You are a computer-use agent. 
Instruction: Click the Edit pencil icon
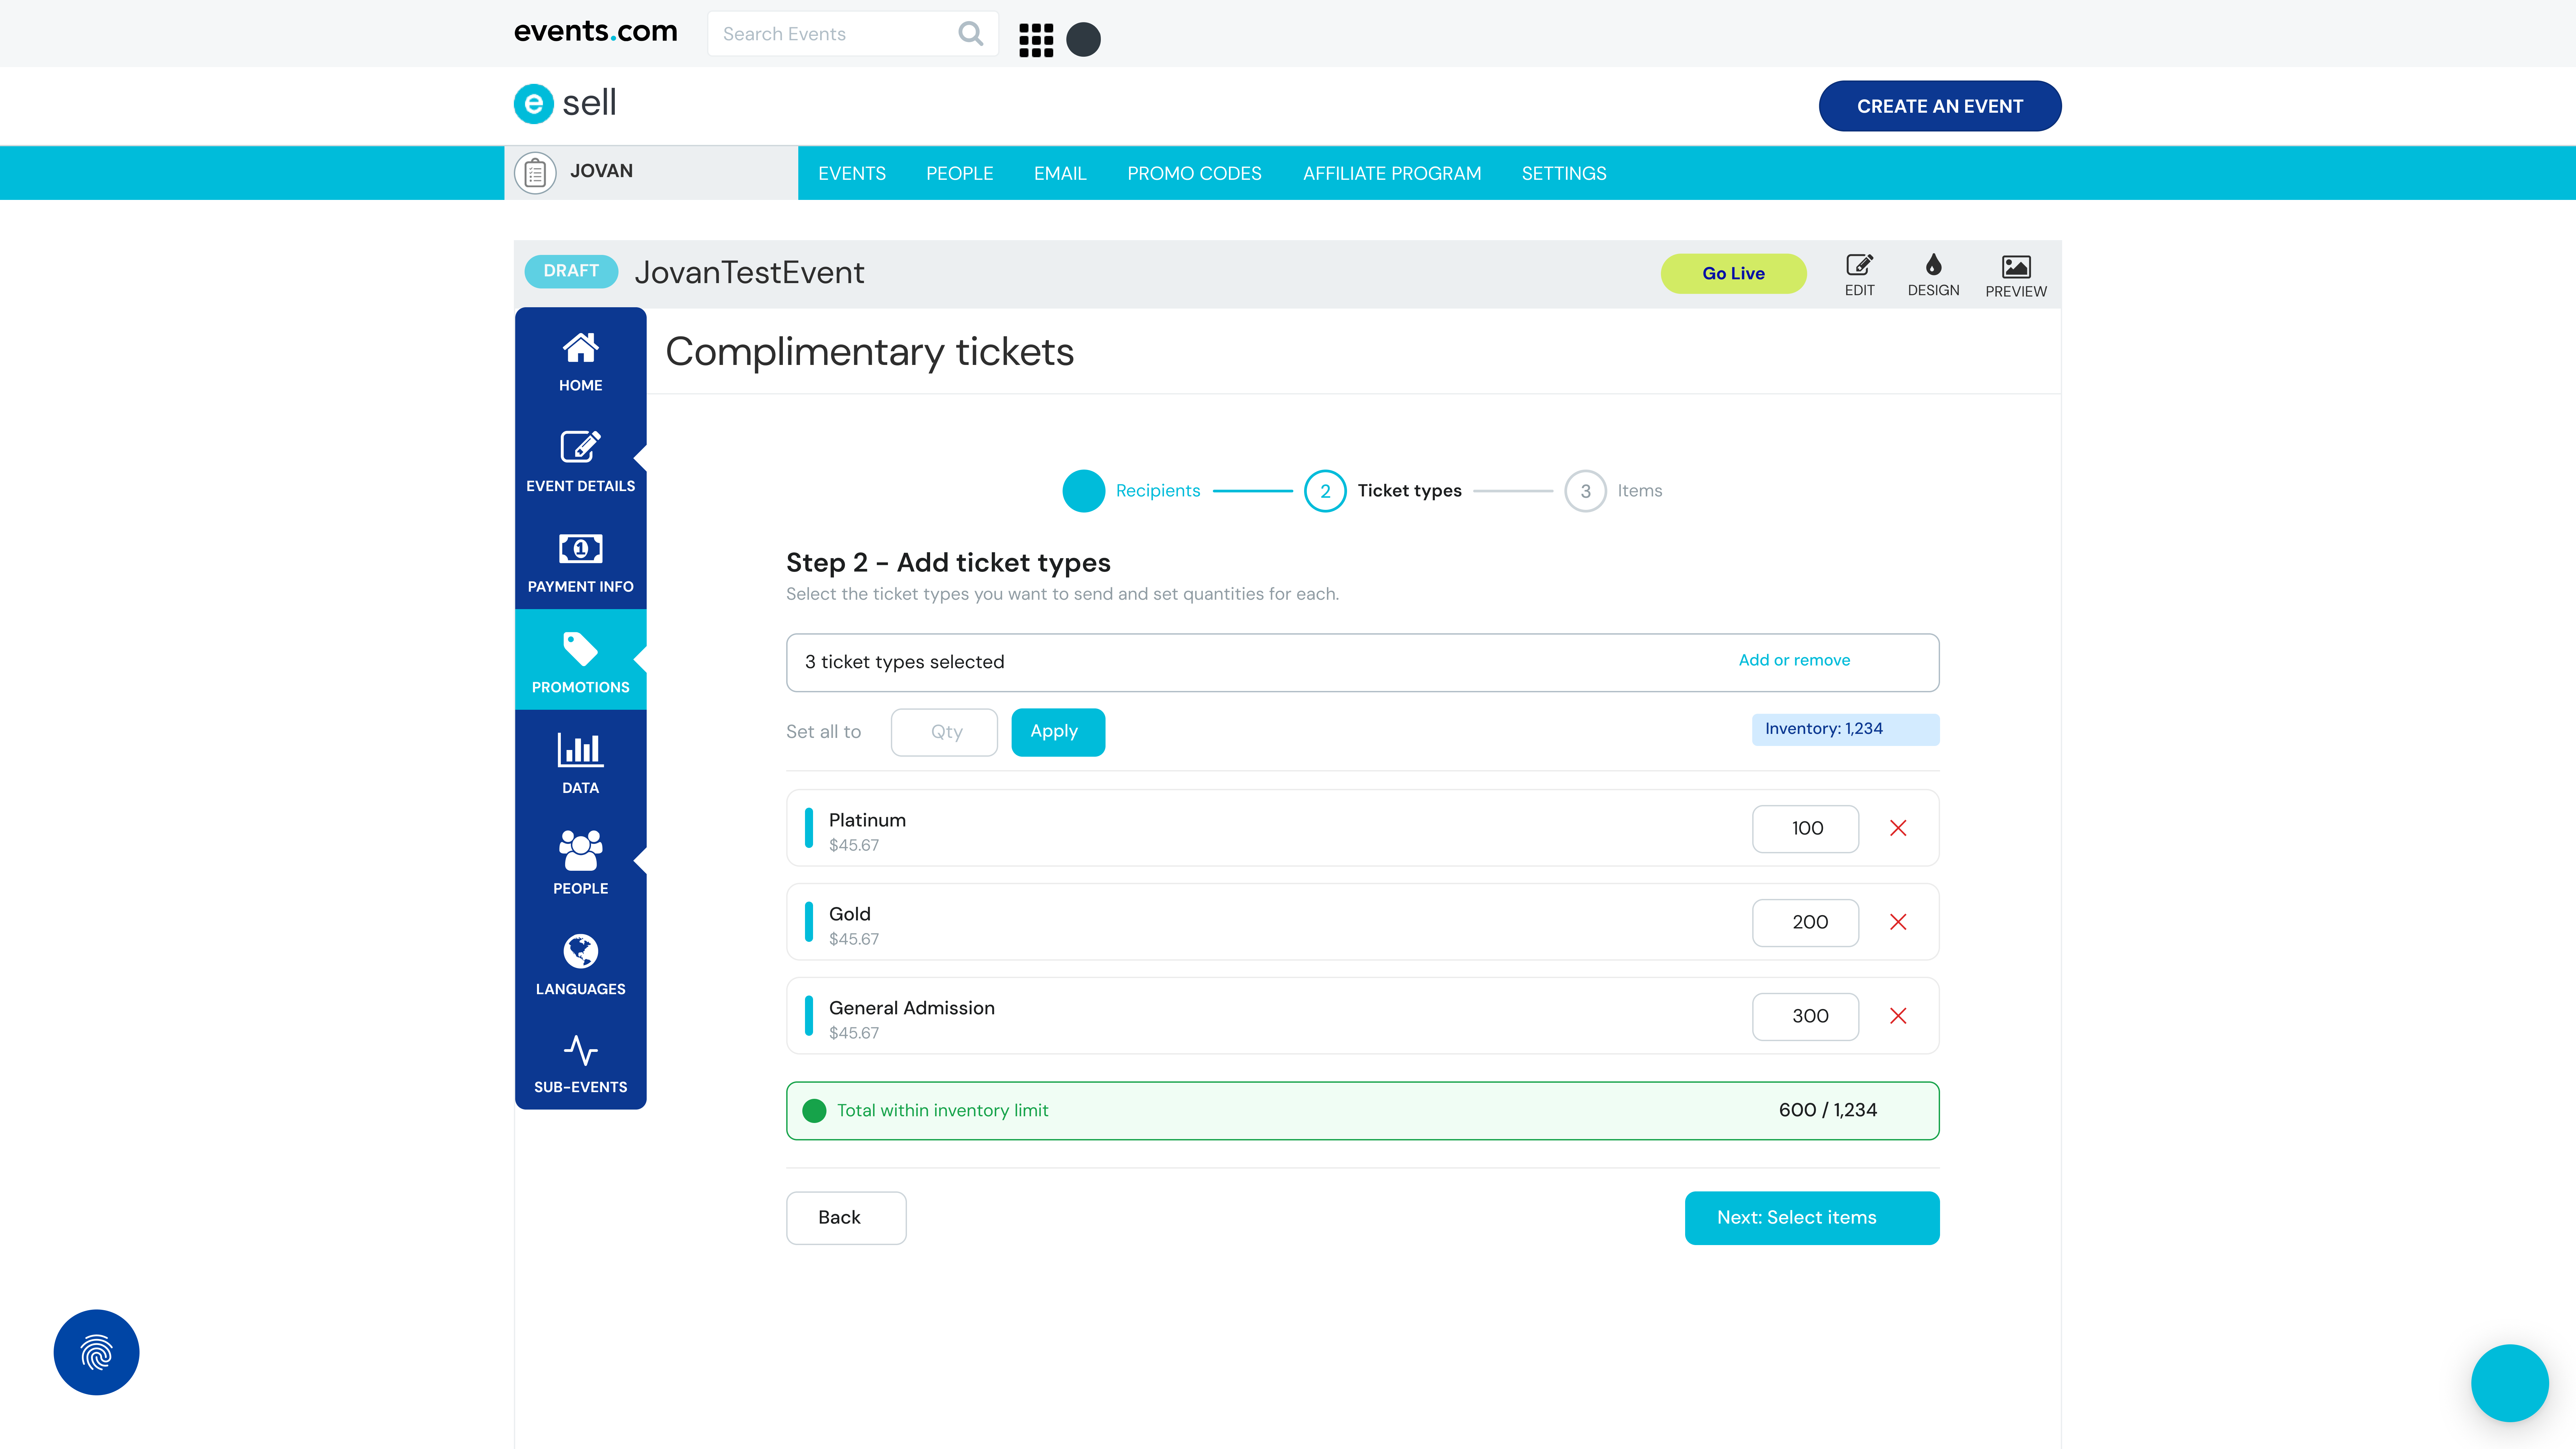pyautogui.click(x=1859, y=266)
